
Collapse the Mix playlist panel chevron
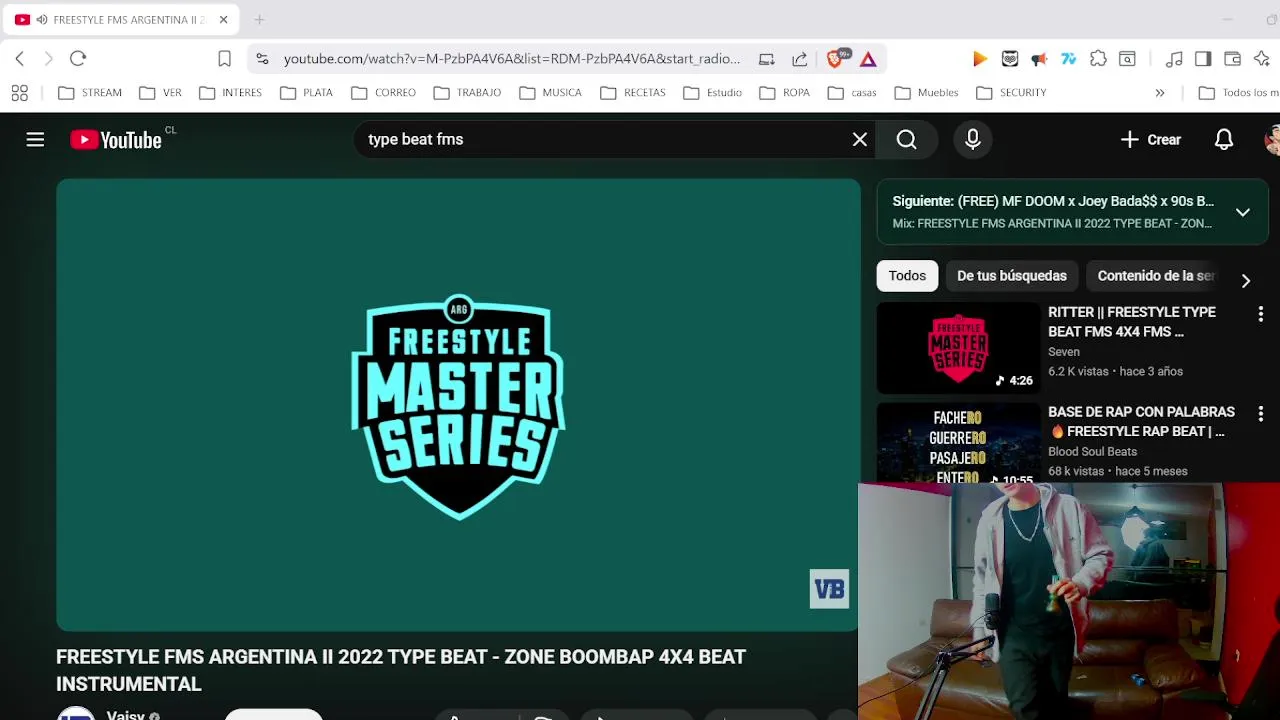(1243, 212)
